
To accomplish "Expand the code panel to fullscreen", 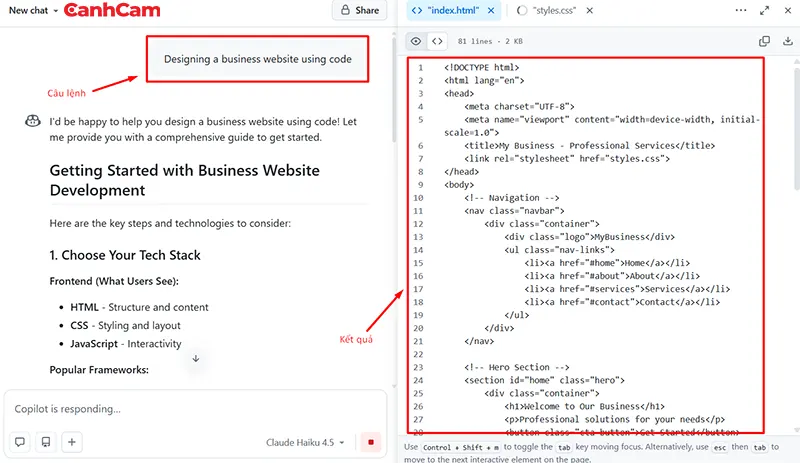I will [x=764, y=10].
